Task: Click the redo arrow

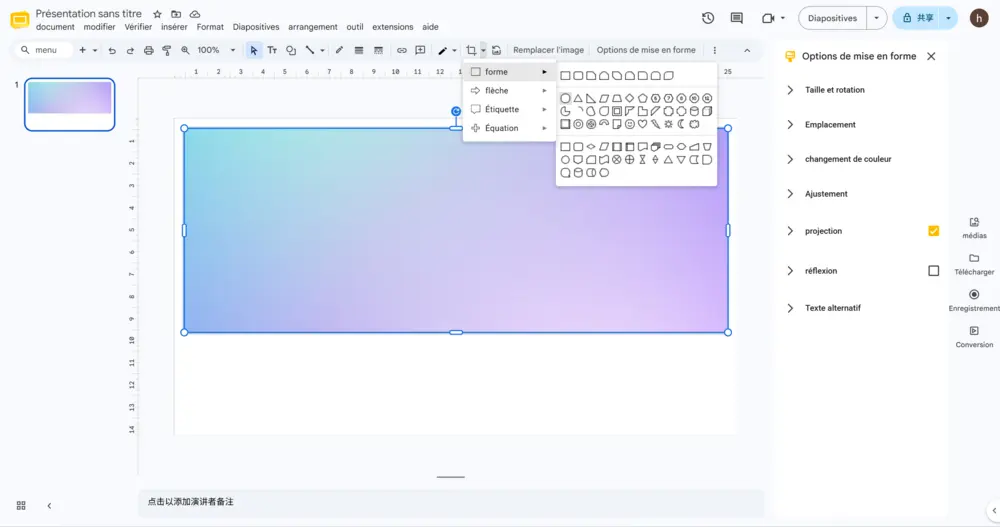Action: click(130, 50)
